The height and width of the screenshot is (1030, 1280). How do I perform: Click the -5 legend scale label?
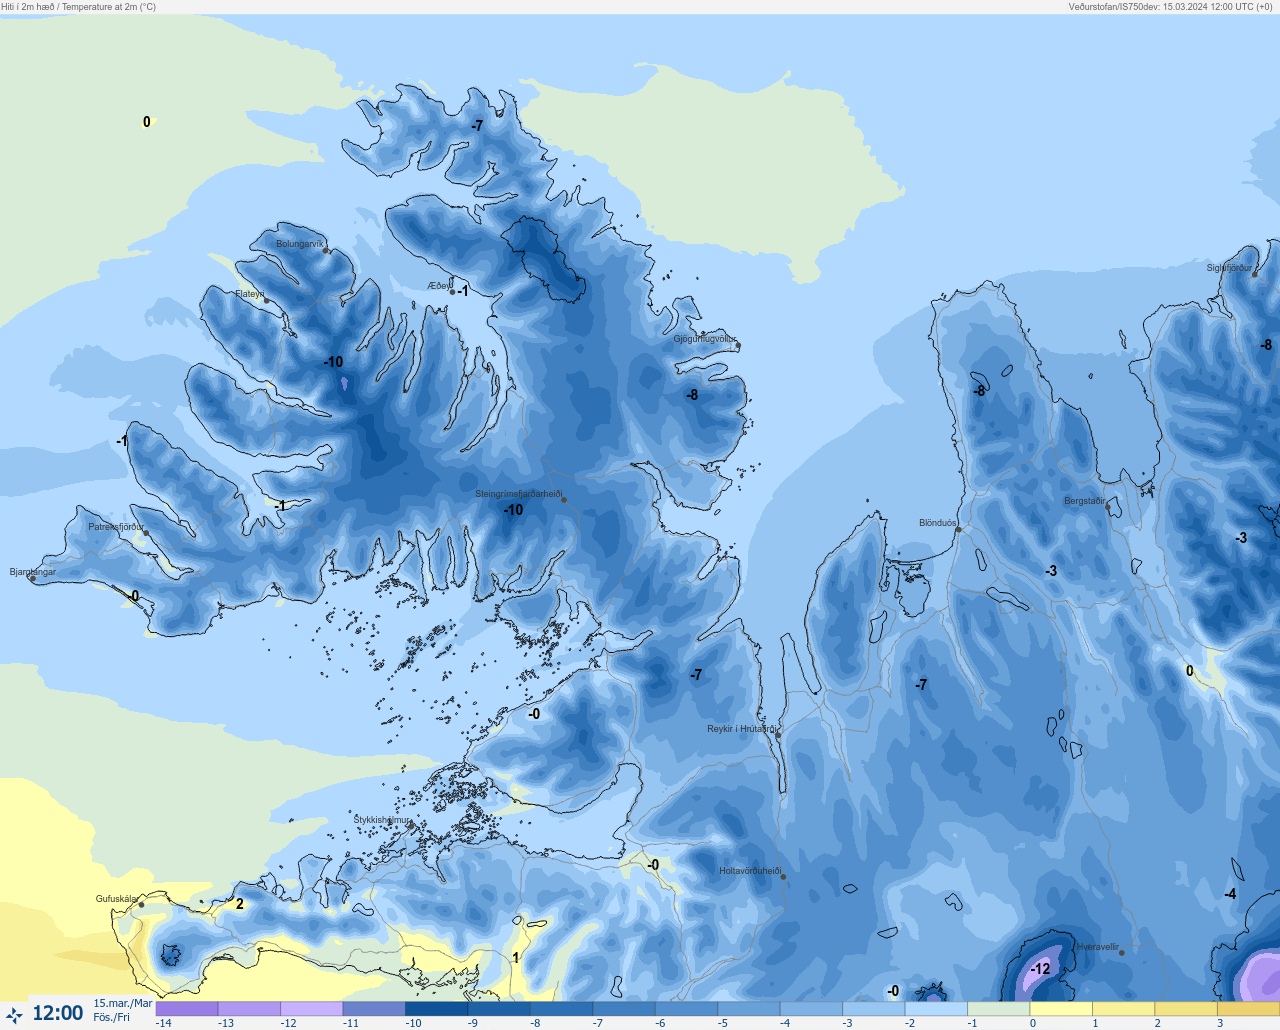click(722, 1023)
